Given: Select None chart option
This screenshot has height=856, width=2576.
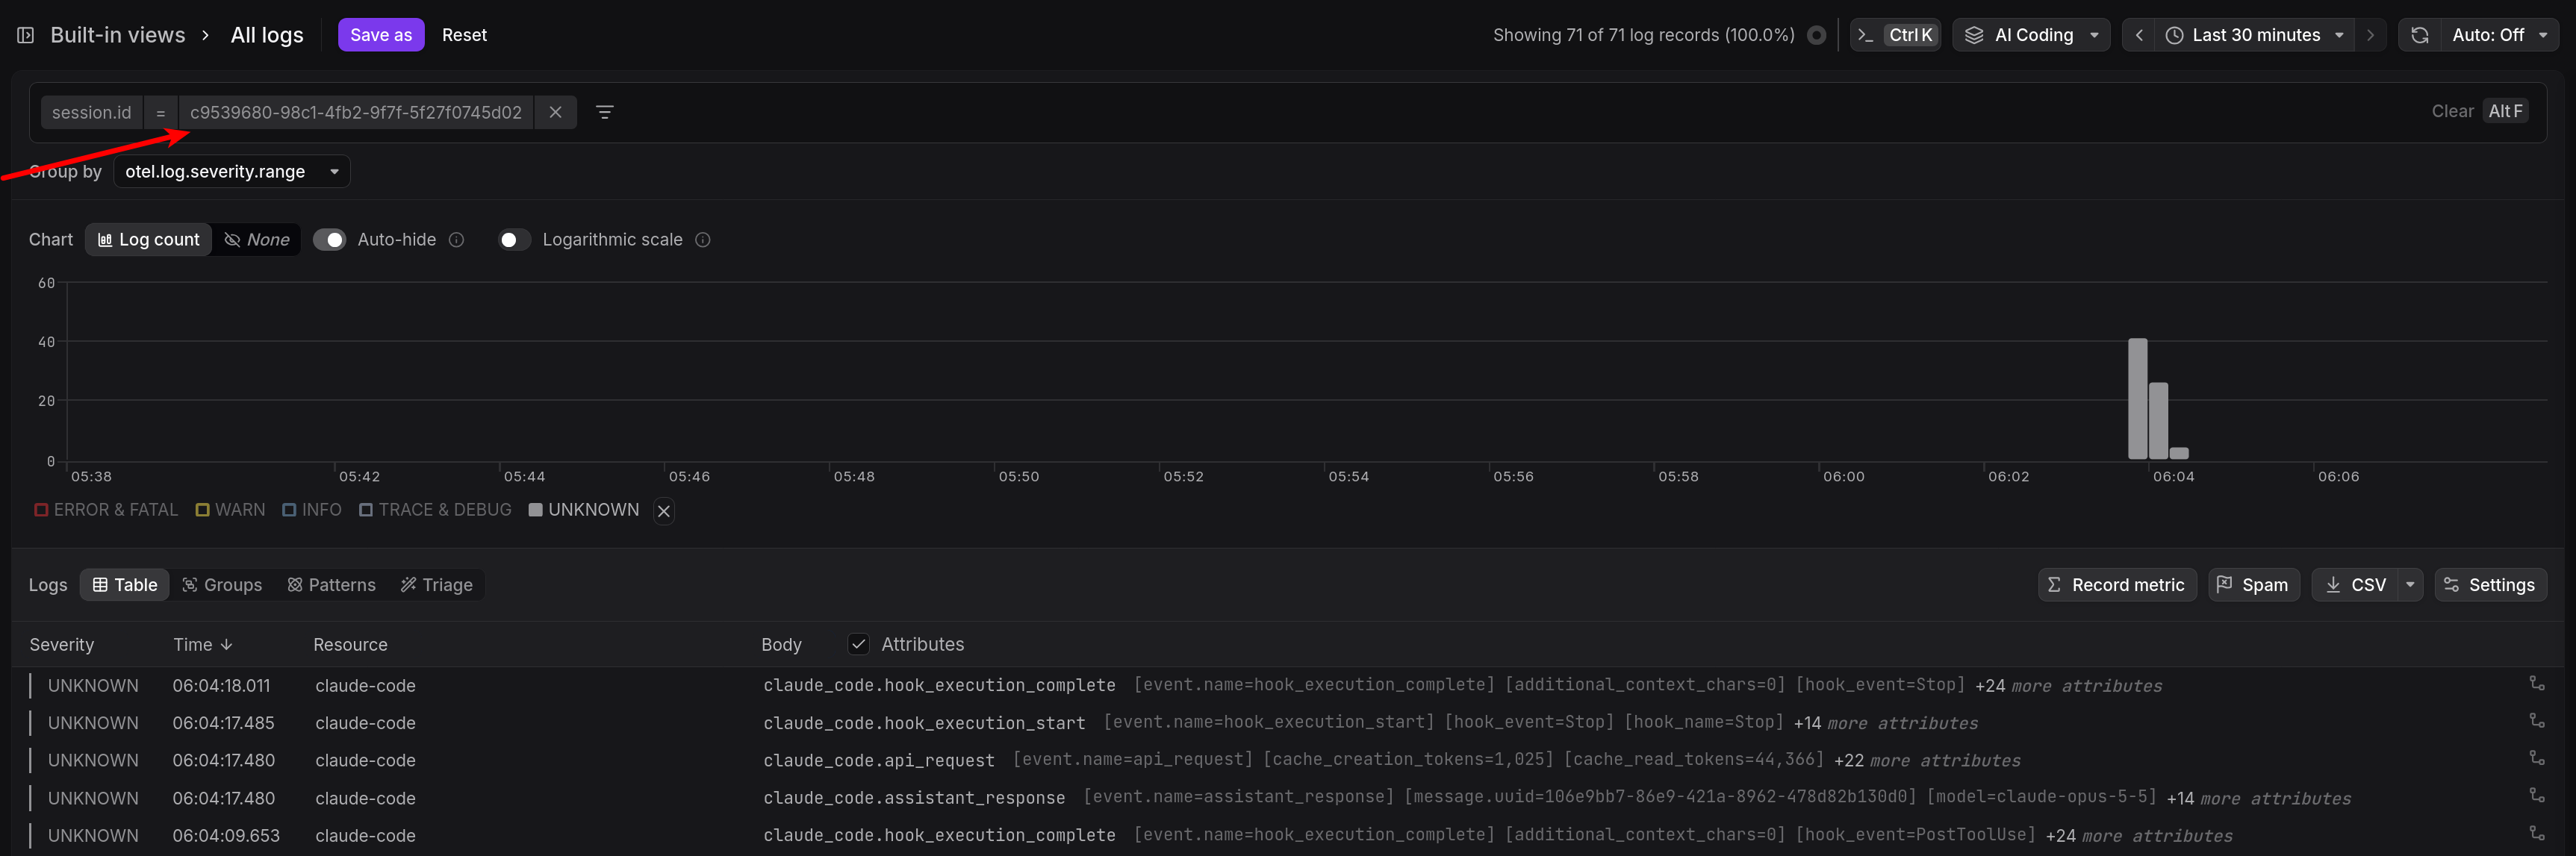Looking at the screenshot, I should 257,240.
